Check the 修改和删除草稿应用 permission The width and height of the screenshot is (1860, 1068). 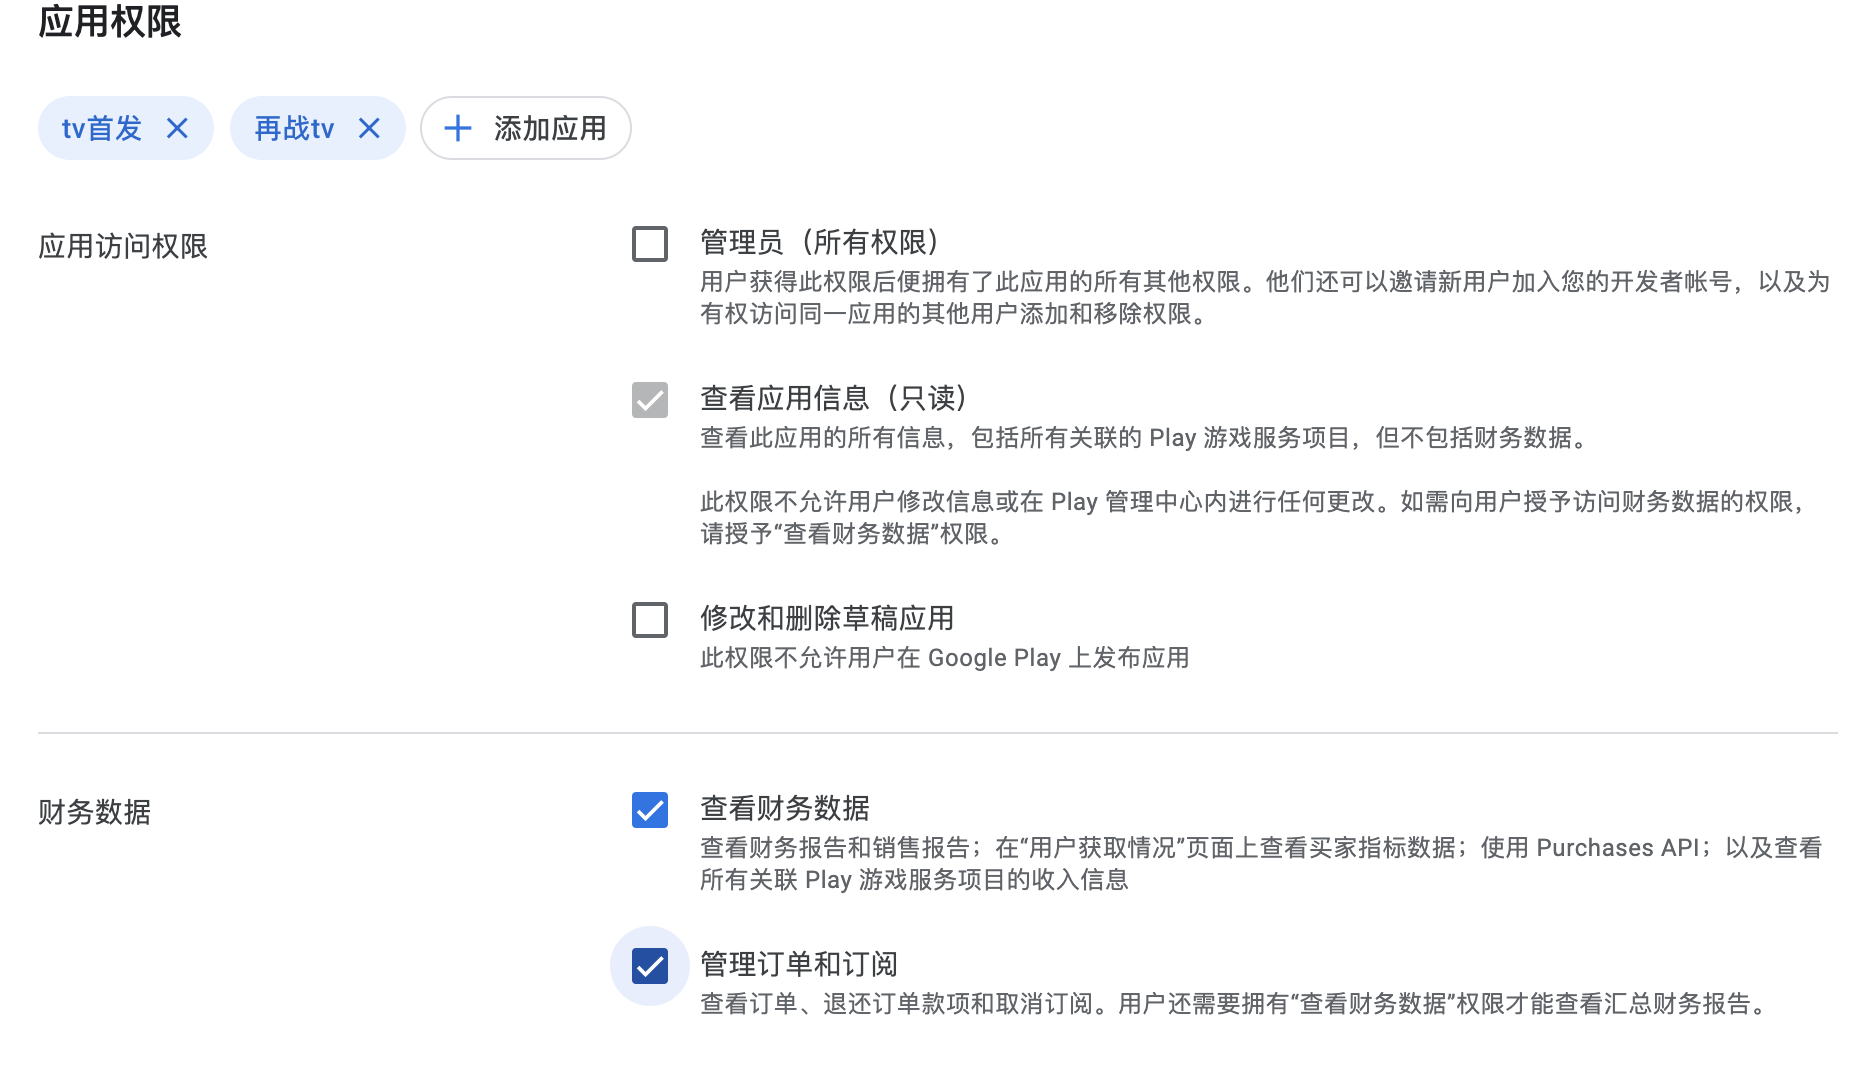click(649, 620)
